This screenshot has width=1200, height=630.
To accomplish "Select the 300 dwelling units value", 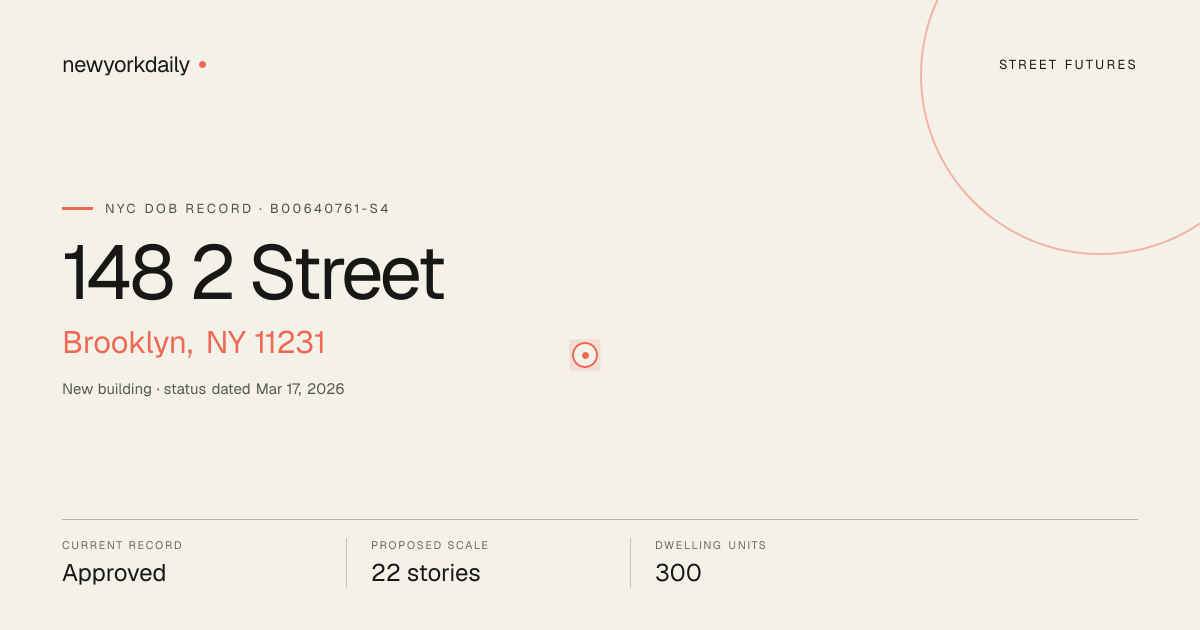I will [x=678, y=573].
